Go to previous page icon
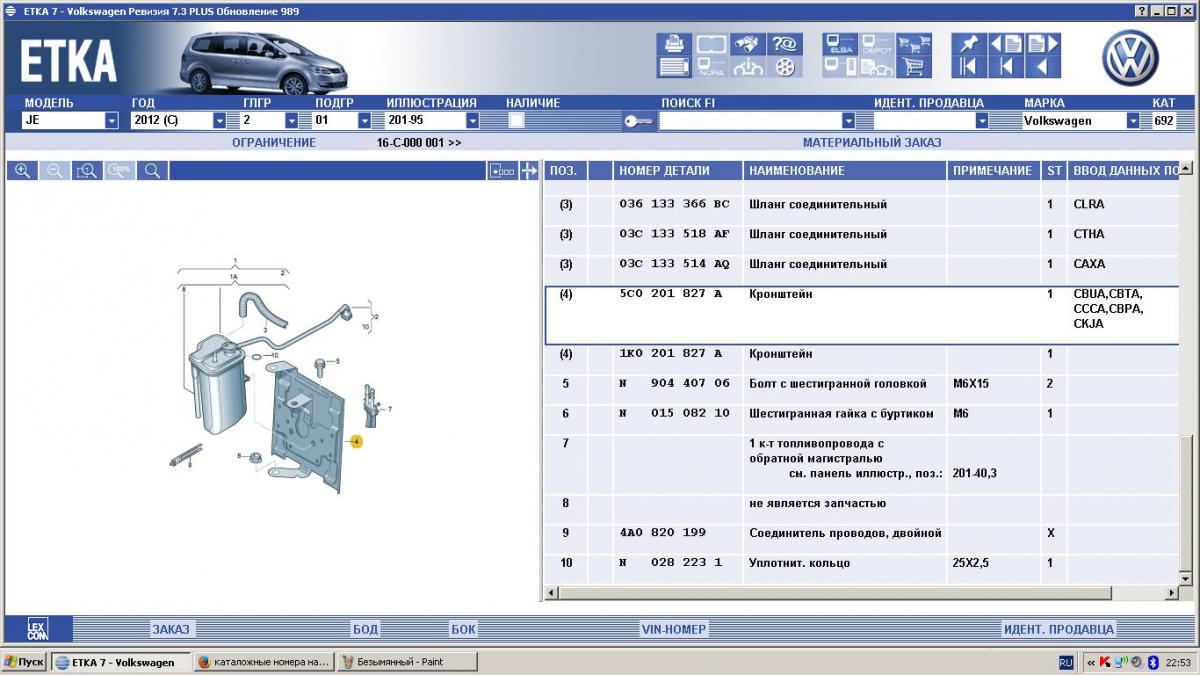Image resolution: width=1200 pixels, height=675 pixels. point(1005,45)
